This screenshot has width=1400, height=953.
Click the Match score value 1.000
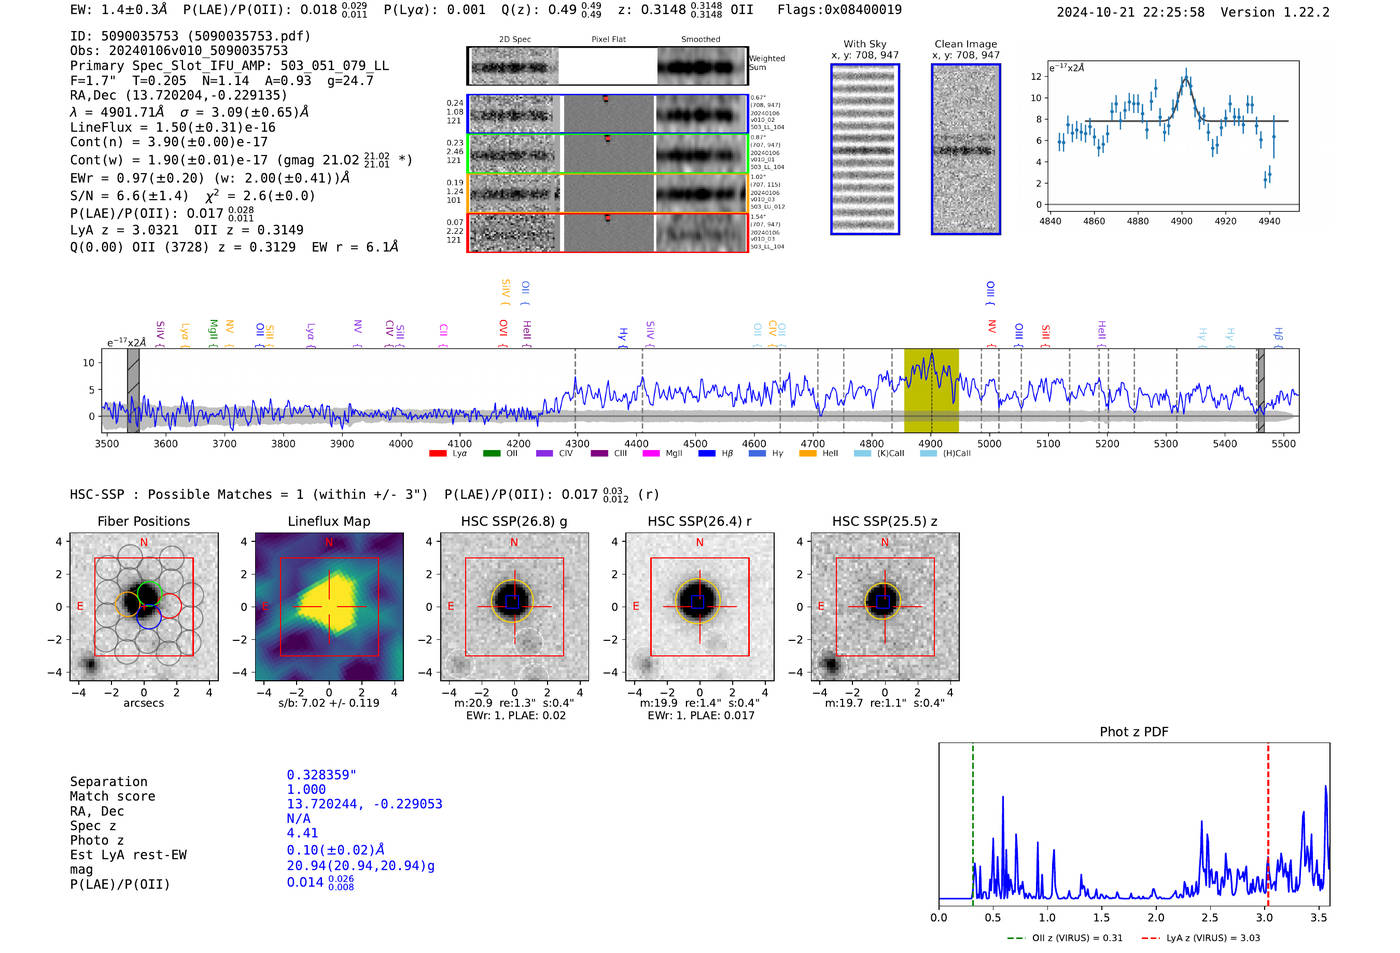[x=306, y=790]
